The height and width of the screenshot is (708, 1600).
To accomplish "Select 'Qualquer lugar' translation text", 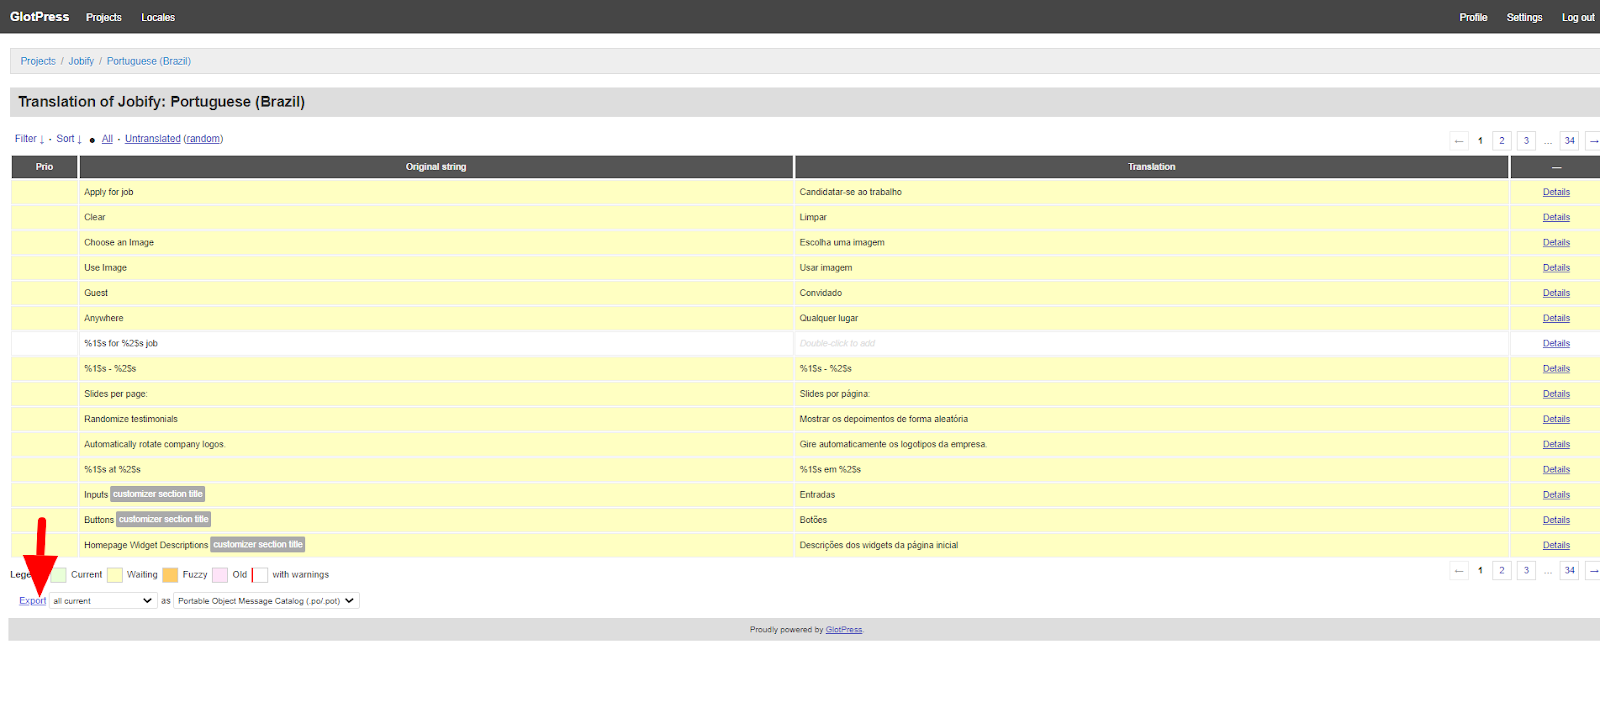I will click(829, 318).
